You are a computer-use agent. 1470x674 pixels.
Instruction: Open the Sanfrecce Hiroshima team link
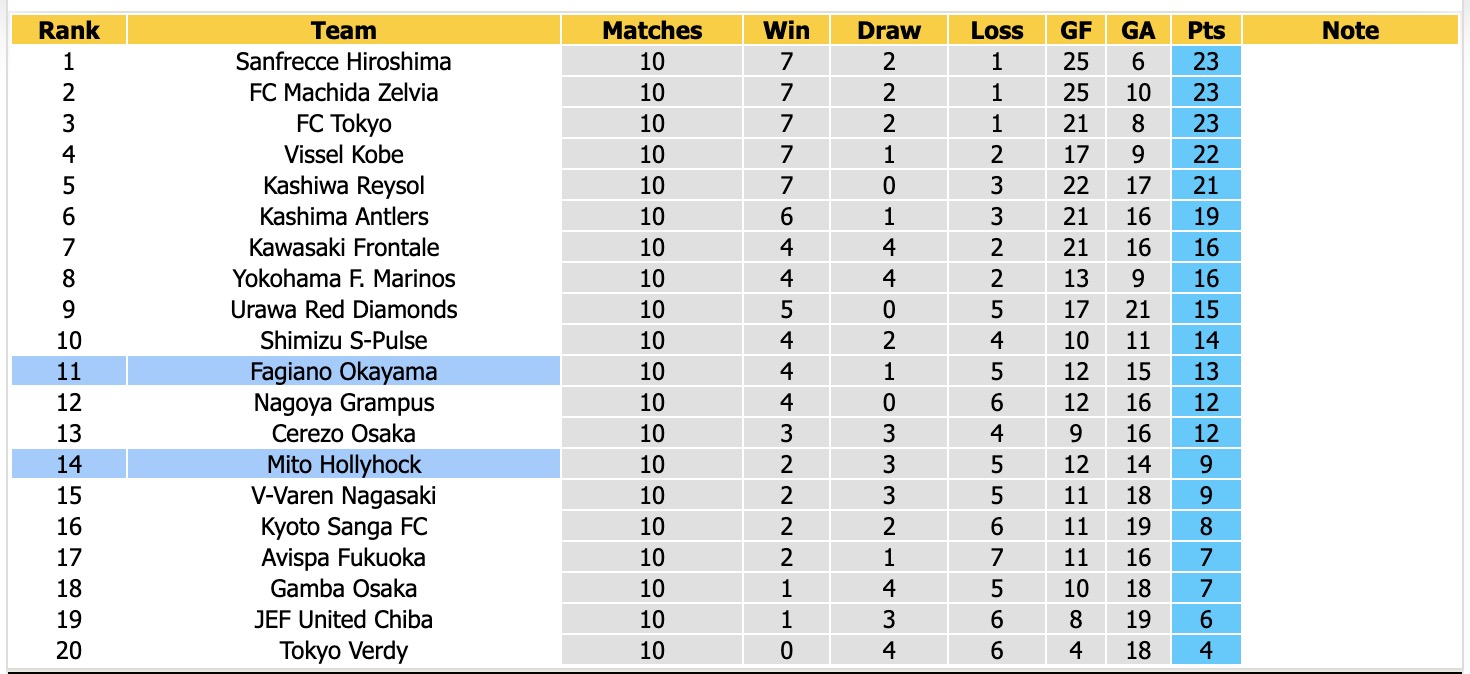tap(343, 61)
